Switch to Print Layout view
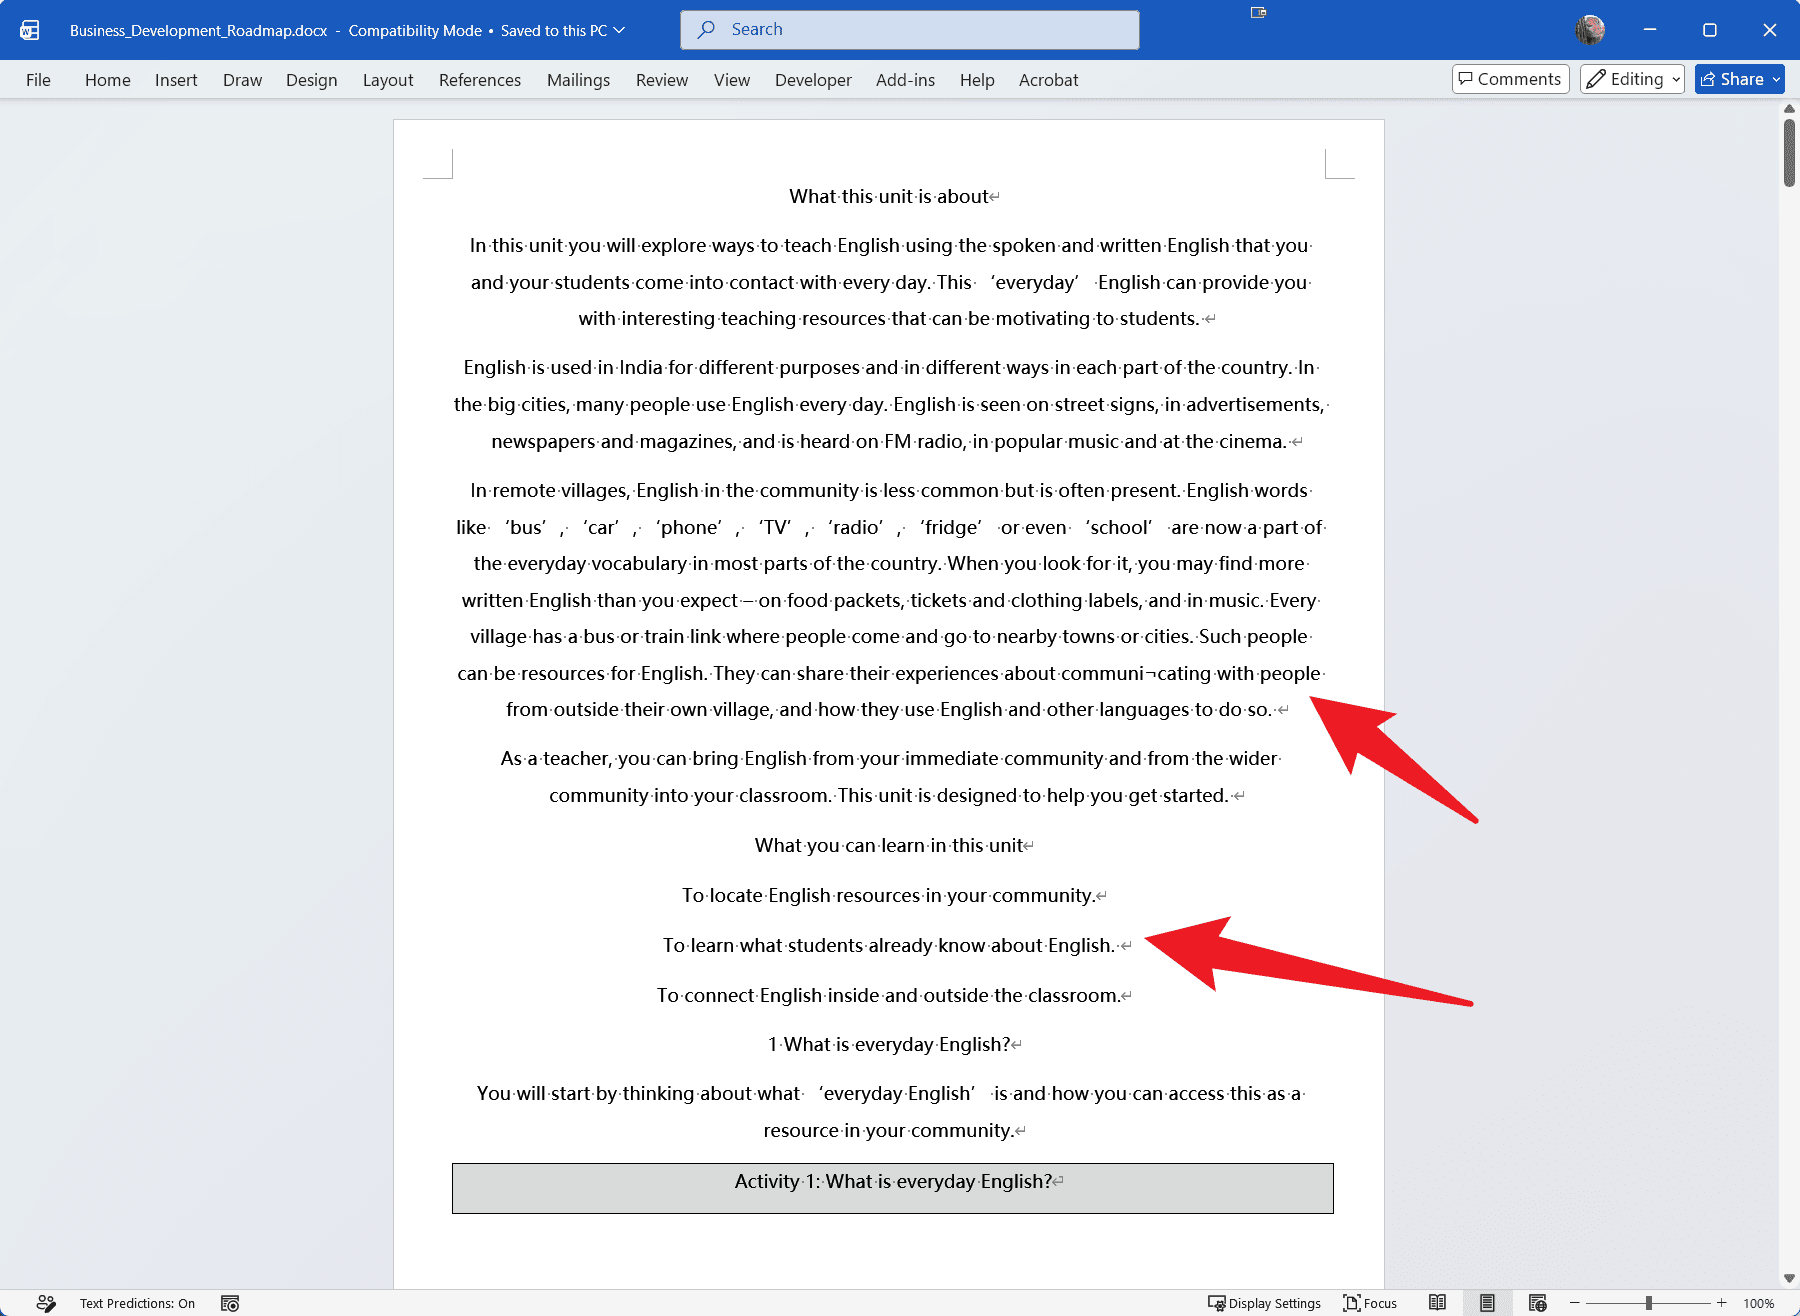The width and height of the screenshot is (1800, 1316). (1487, 1303)
